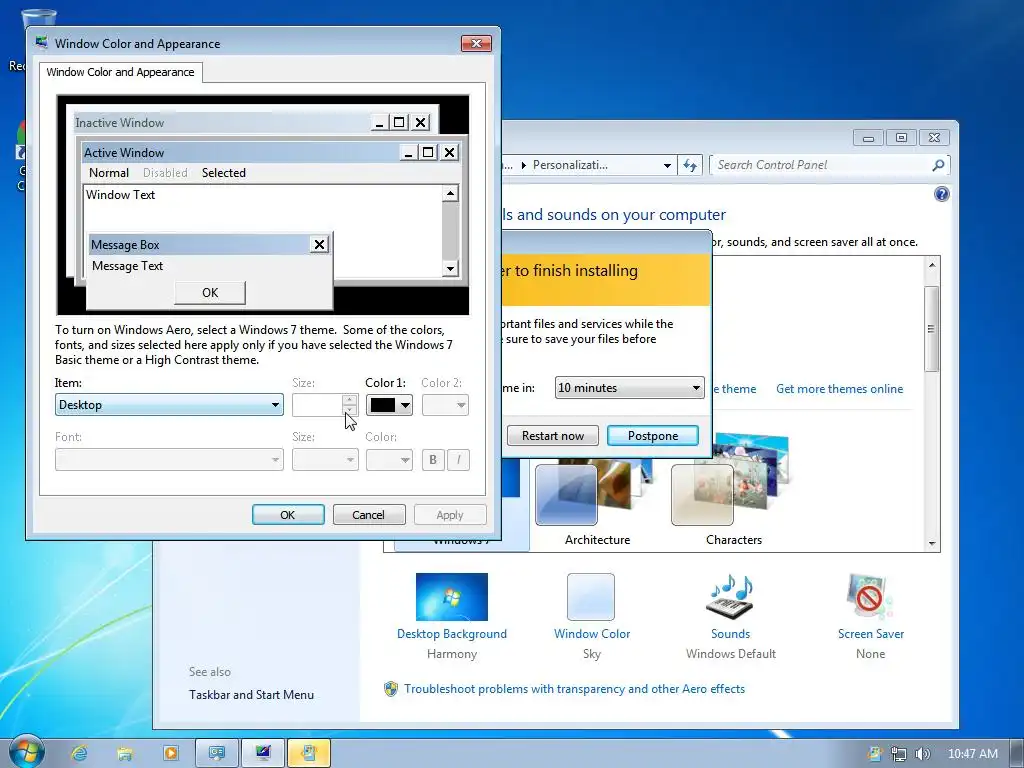Click the greyed-out Apply button
The image size is (1024, 768).
[450, 515]
